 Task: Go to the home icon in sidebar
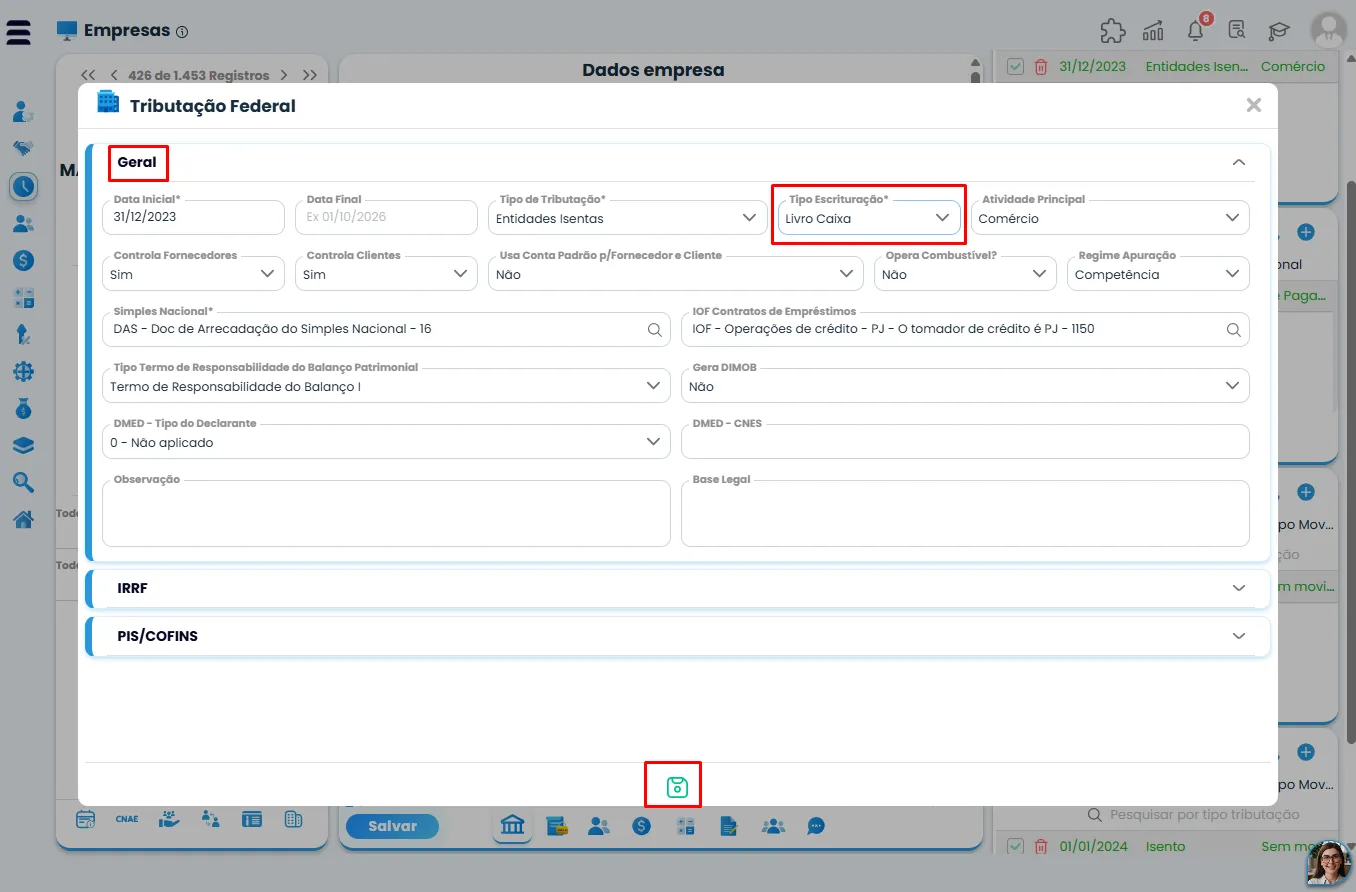[x=24, y=519]
